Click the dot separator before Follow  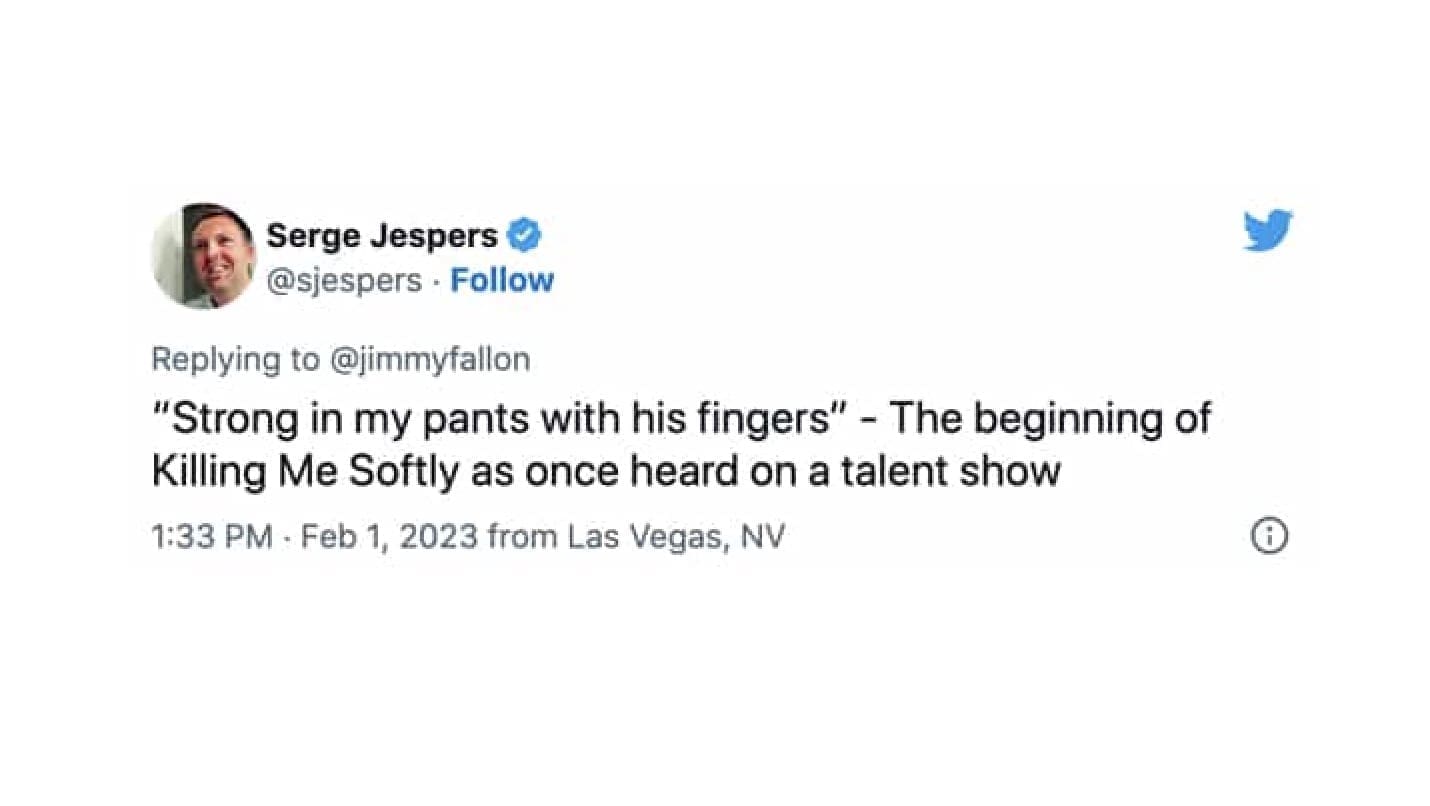[x=436, y=282]
